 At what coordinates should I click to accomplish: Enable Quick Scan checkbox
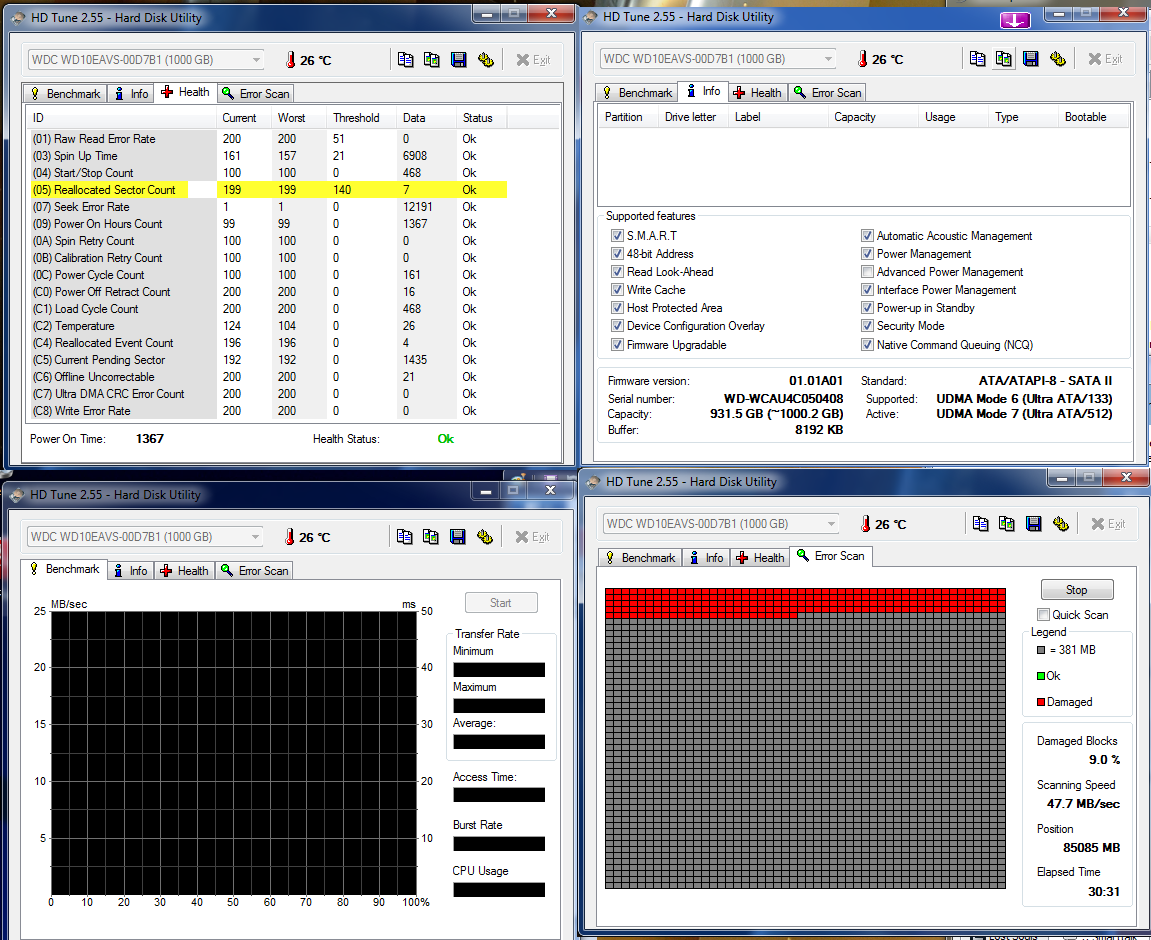point(1043,614)
